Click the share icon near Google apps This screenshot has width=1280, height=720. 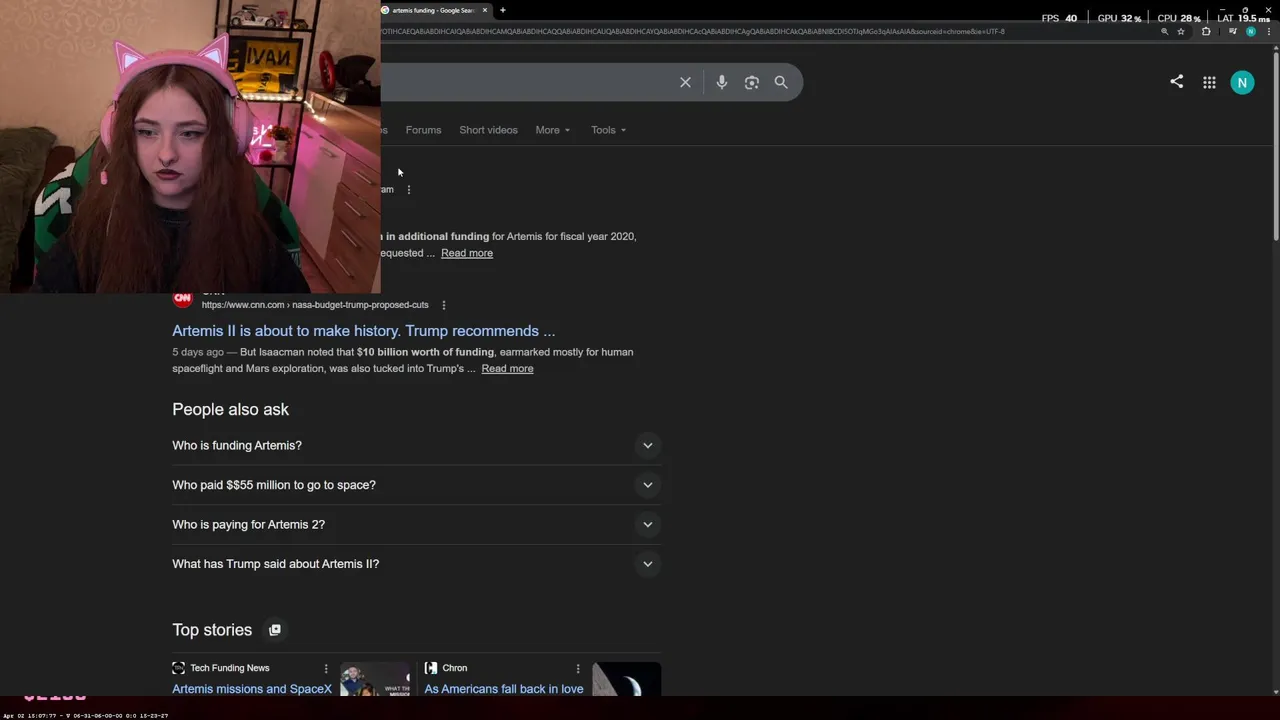pos(1176,82)
